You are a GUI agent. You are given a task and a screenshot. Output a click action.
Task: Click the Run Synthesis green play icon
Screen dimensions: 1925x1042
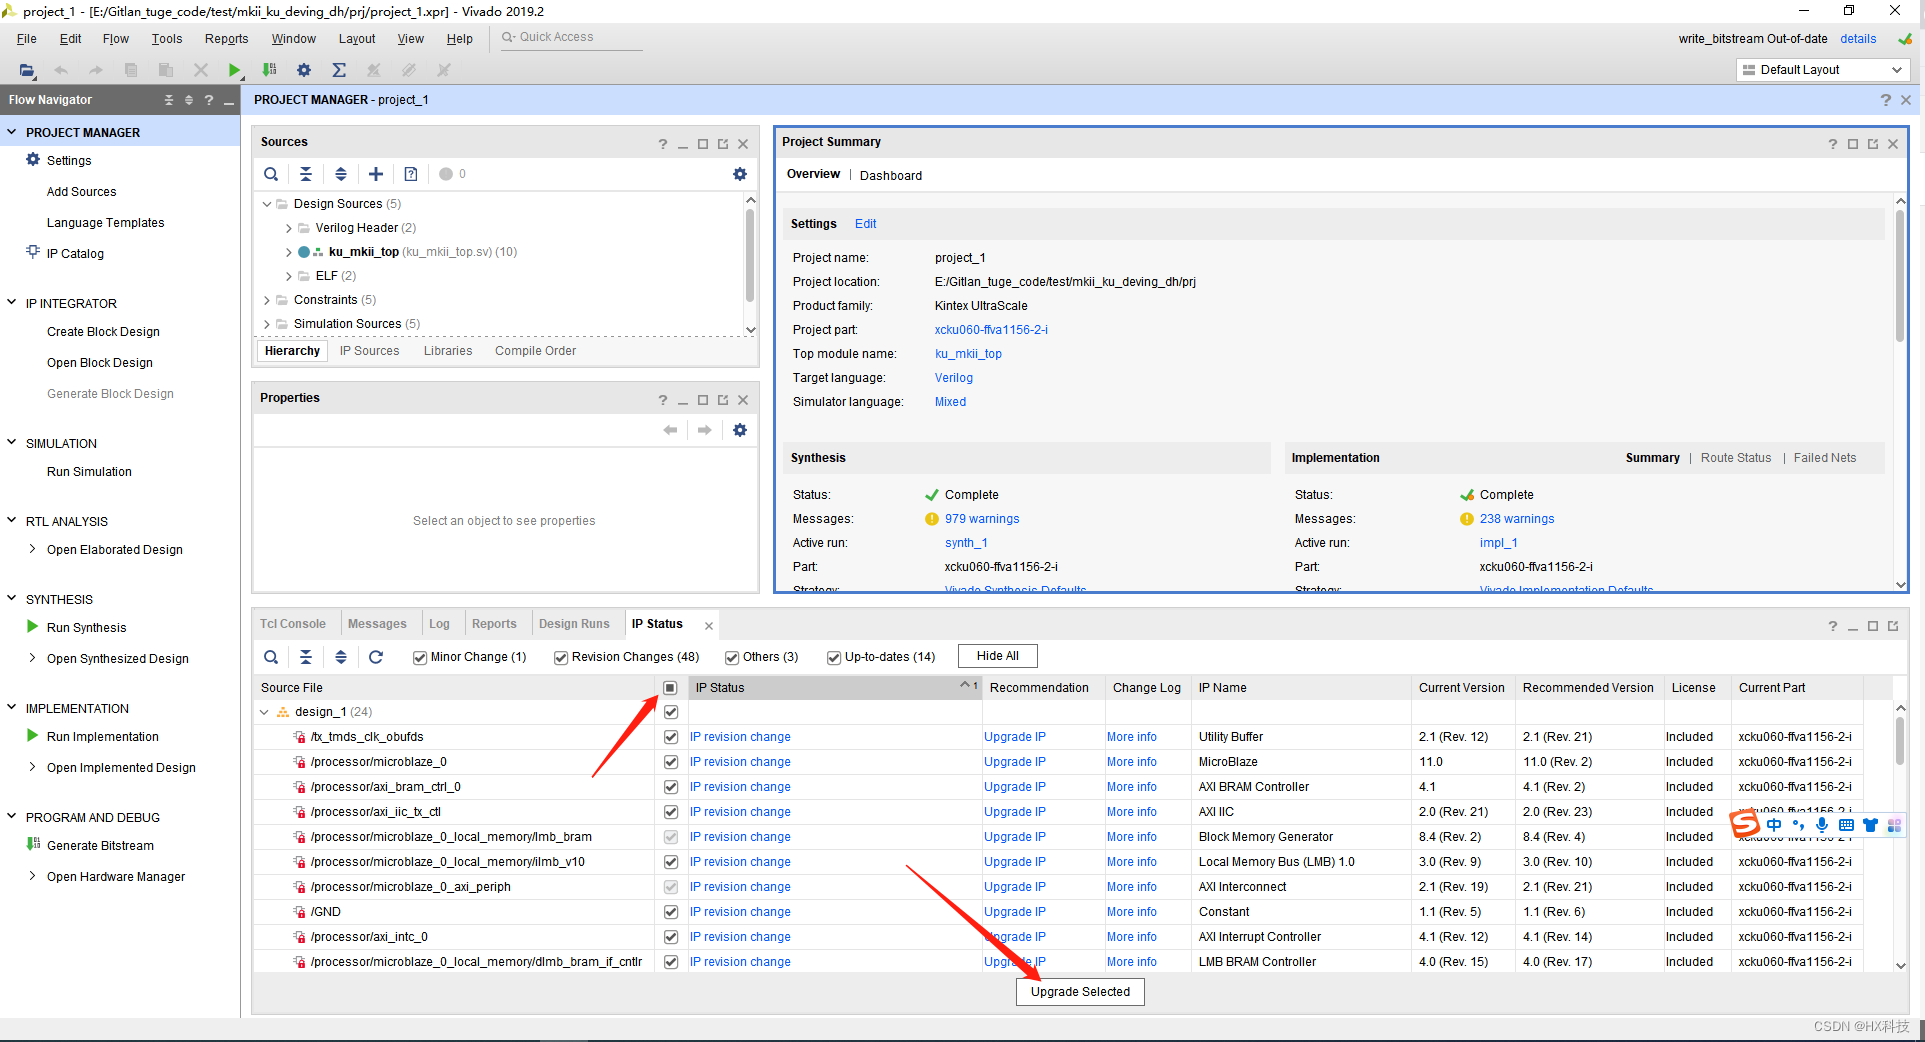click(33, 627)
